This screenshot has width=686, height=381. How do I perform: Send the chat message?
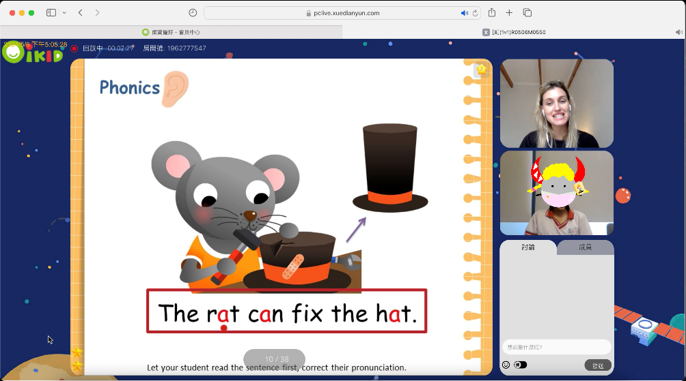pos(598,365)
